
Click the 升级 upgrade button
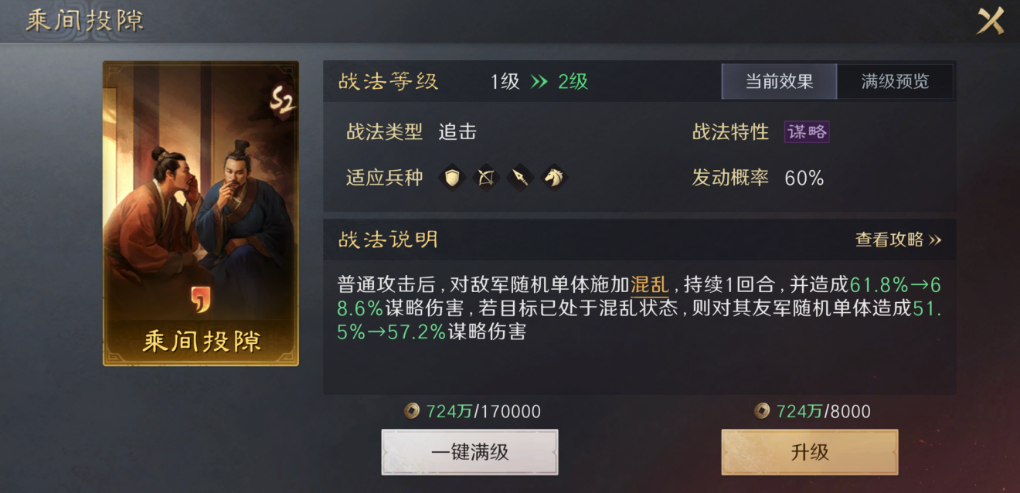pos(810,452)
